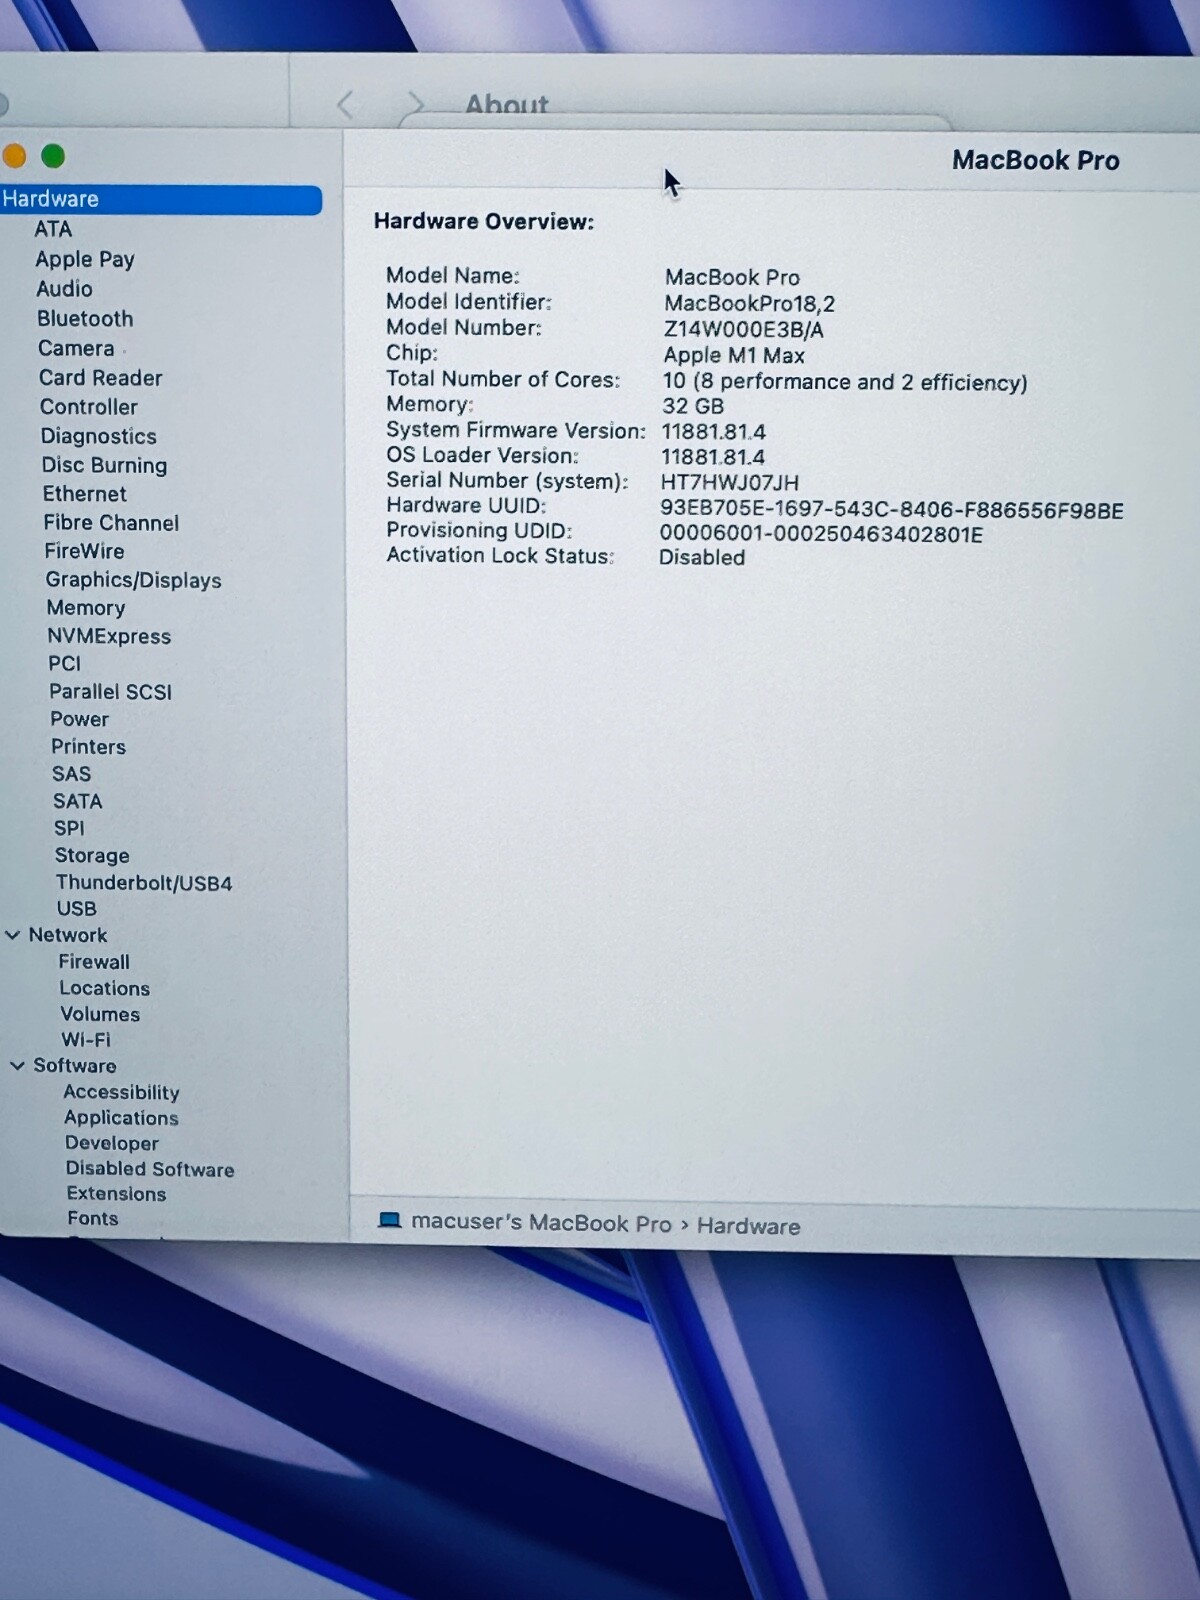This screenshot has width=1200, height=1600.
Task: Open Parallel SCSI section
Action: coord(110,692)
